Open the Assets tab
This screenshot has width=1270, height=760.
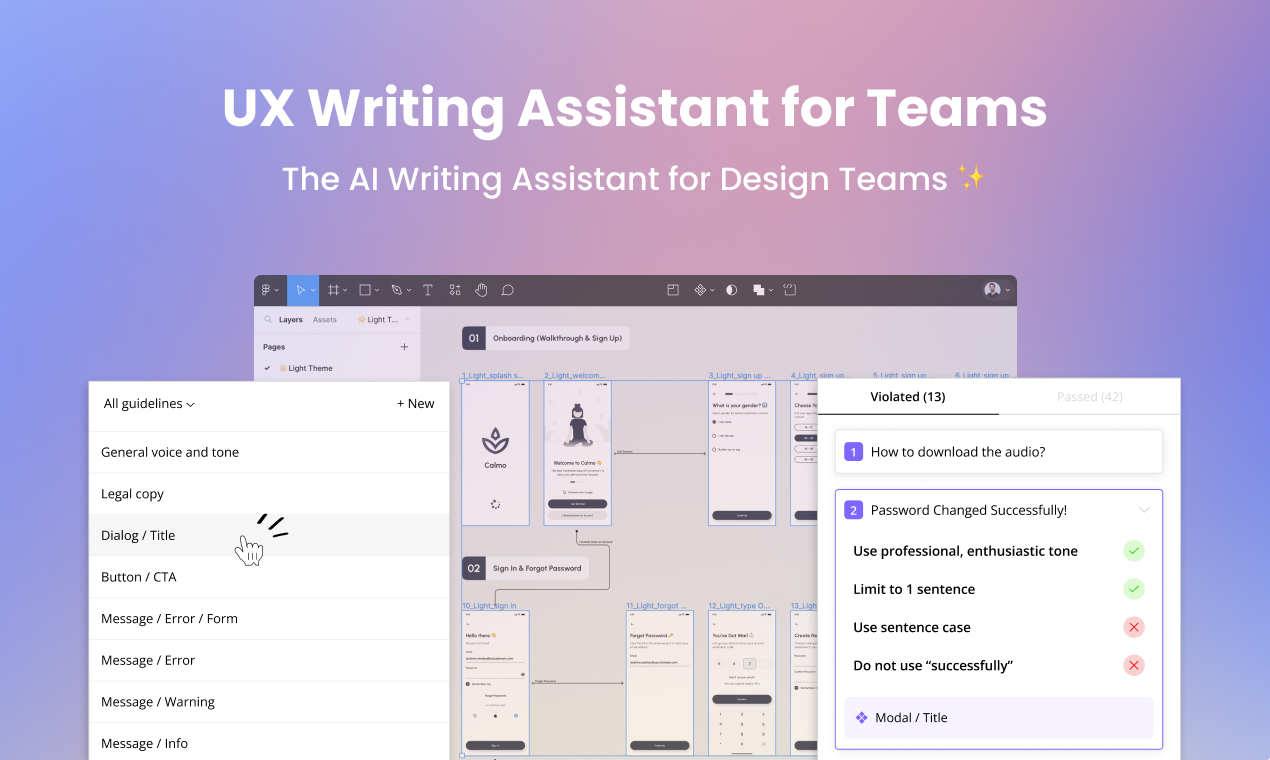tap(325, 319)
